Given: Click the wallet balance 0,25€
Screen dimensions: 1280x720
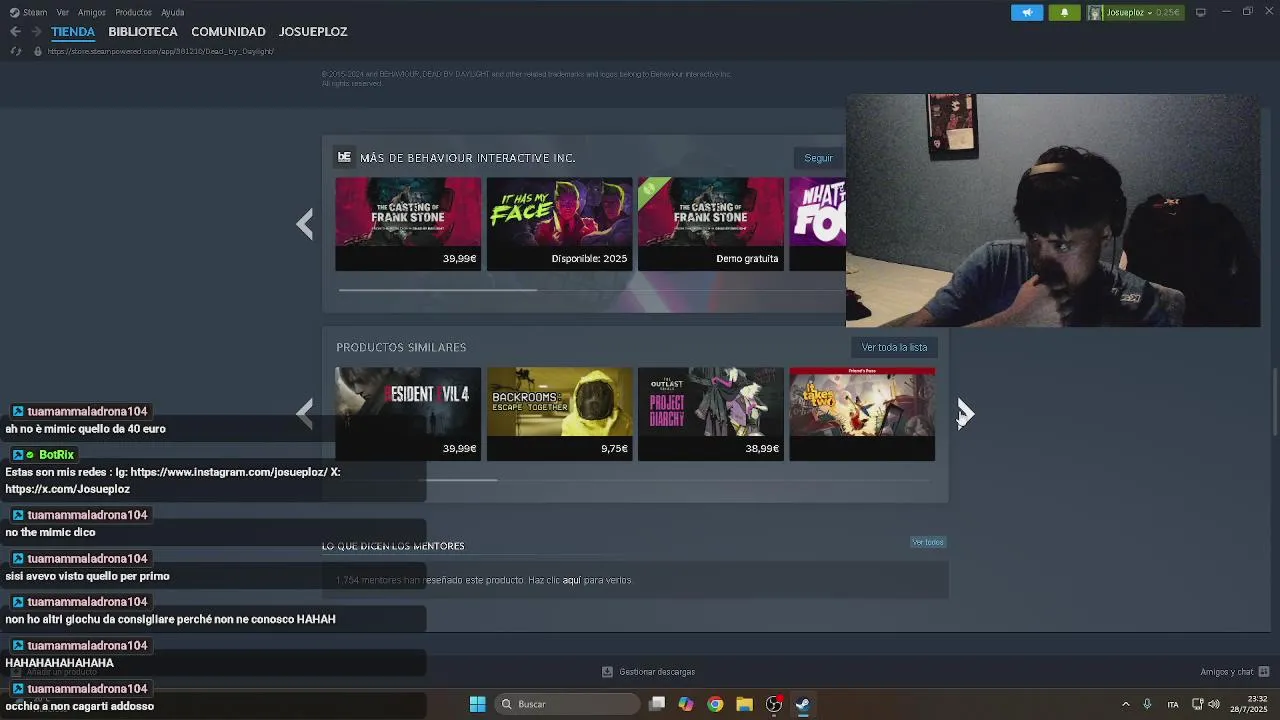Looking at the screenshot, I should pyautogui.click(x=1168, y=12).
